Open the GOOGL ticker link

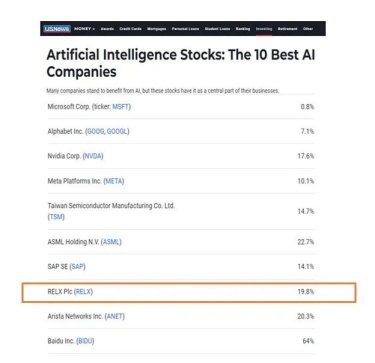(117, 131)
